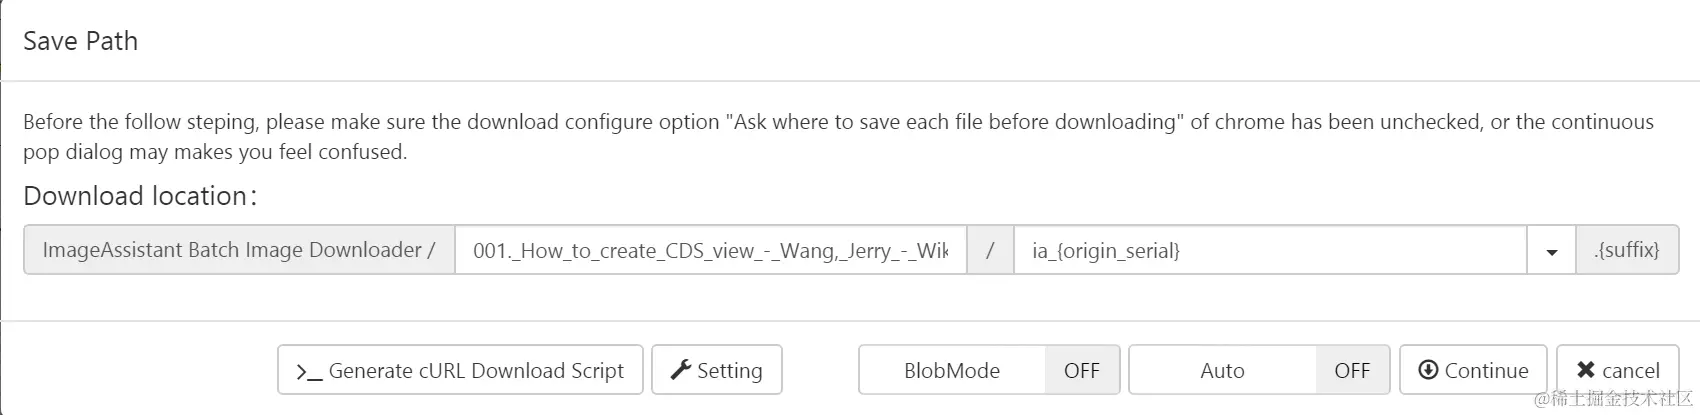
Task: Open the Setting button text
Action: click(729, 371)
